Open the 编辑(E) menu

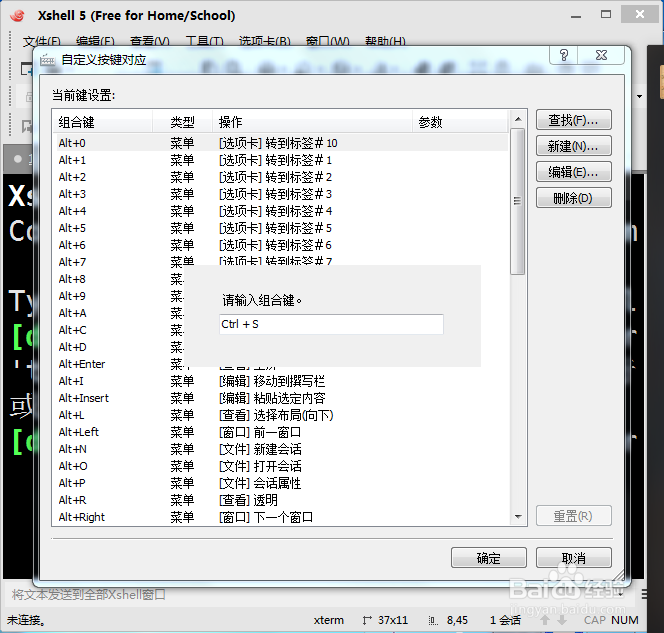click(x=95, y=41)
